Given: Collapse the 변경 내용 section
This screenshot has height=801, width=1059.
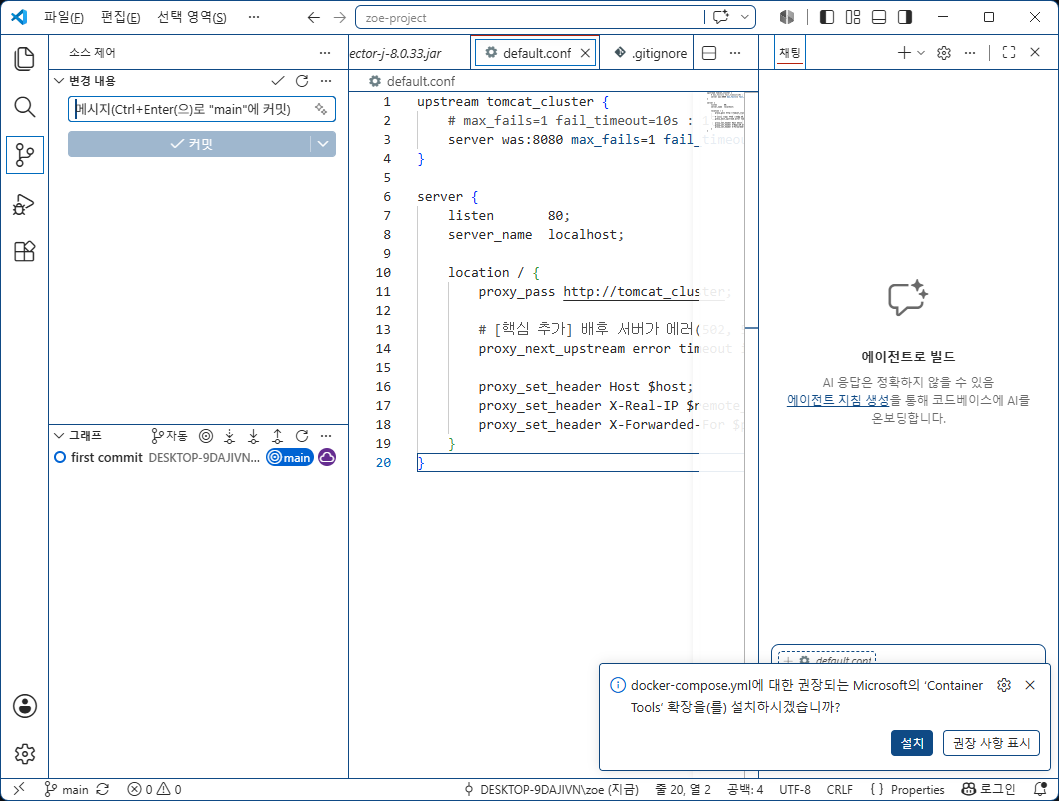Looking at the screenshot, I should pyautogui.click(x=59, y=81).
